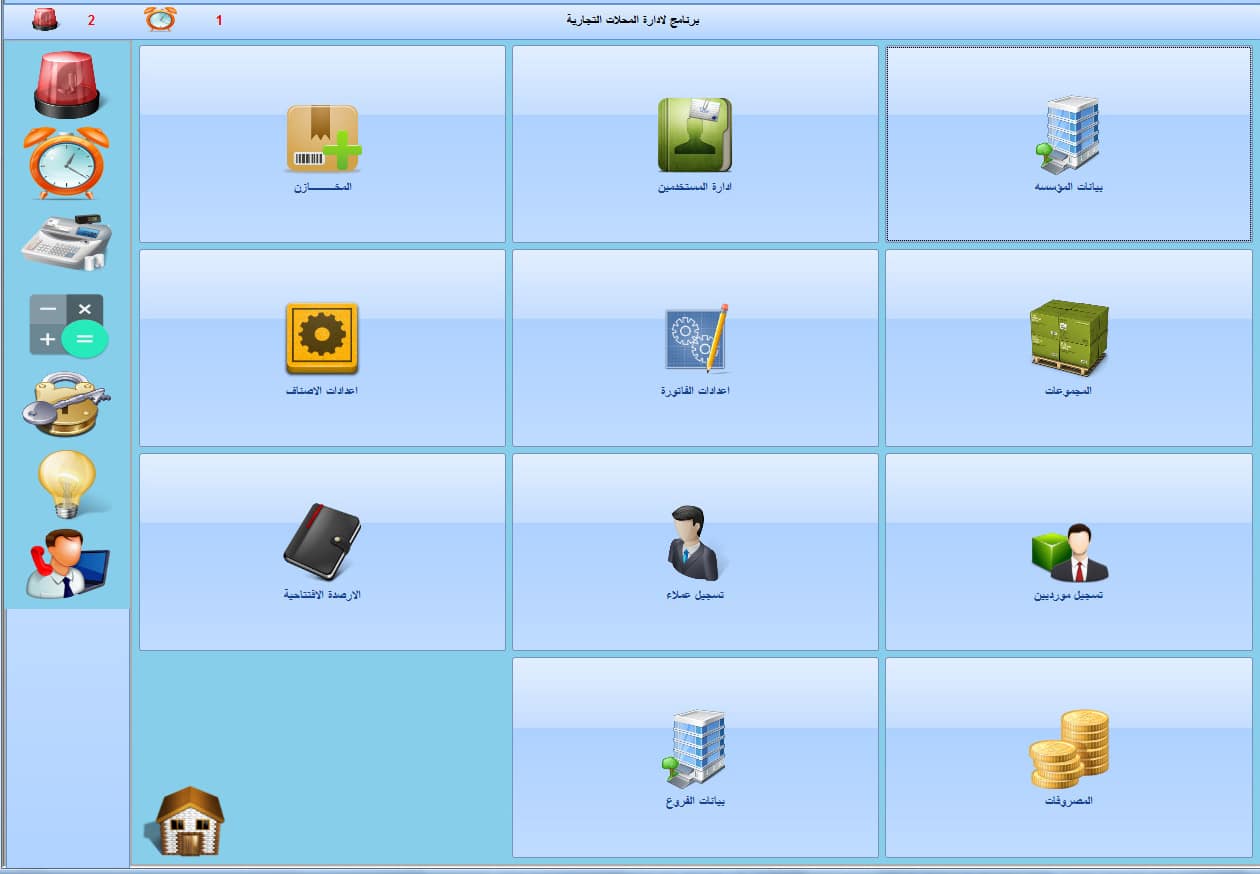Click the red siren alert sidebar icon
This screenshot has height=874, width=1260.
tap(67, 85)
